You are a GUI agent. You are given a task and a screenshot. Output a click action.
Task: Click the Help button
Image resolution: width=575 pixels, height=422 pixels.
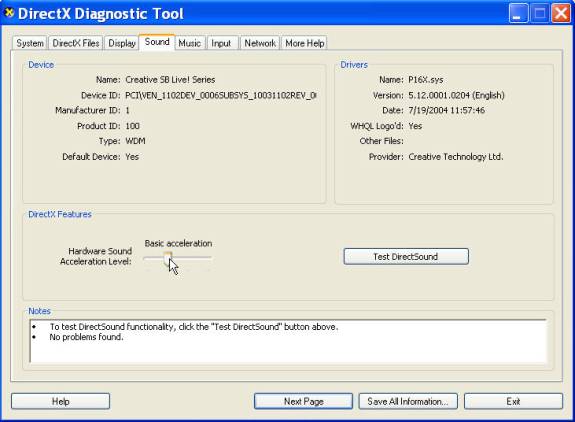coord(61,401)
